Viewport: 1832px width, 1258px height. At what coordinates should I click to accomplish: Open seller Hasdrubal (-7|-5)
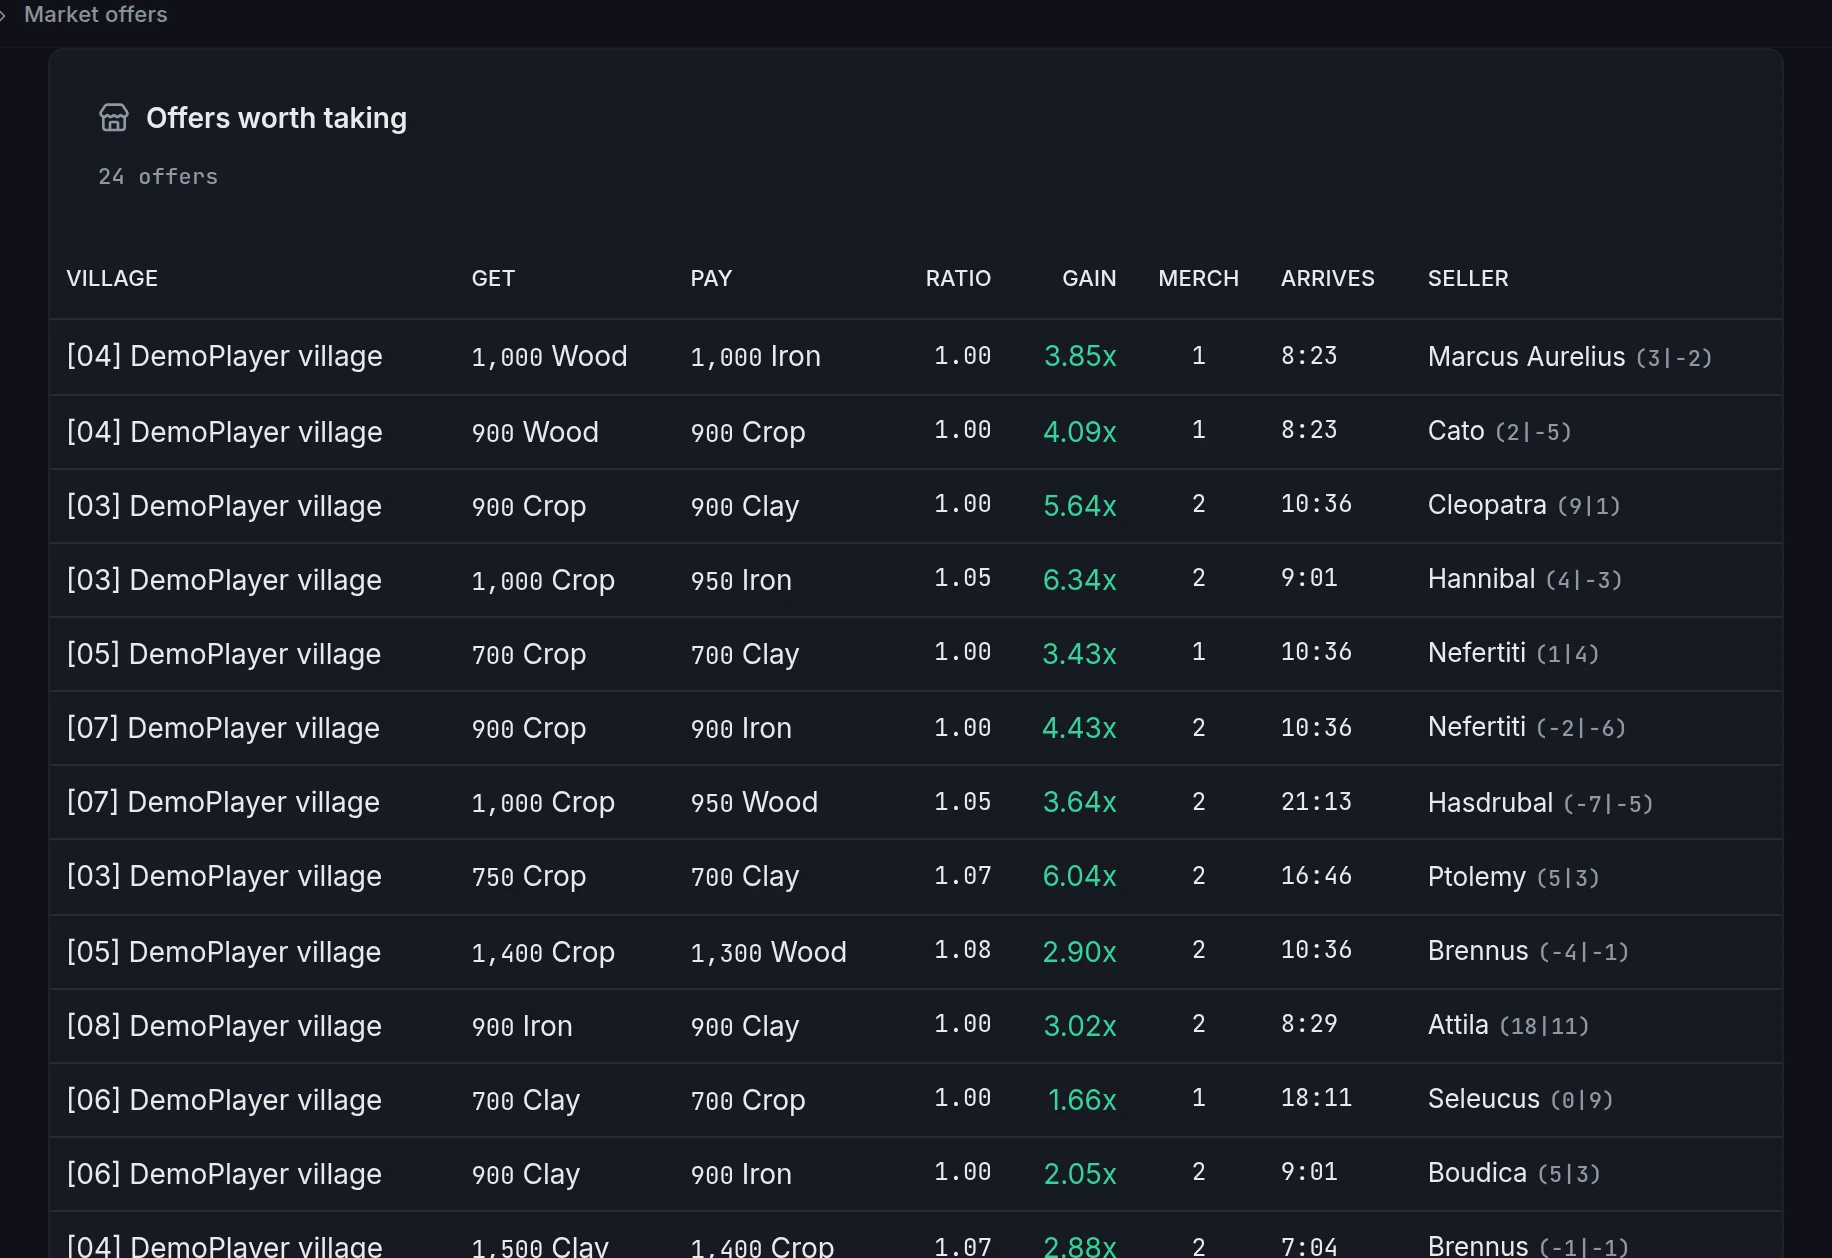[x=1540, y=803]
